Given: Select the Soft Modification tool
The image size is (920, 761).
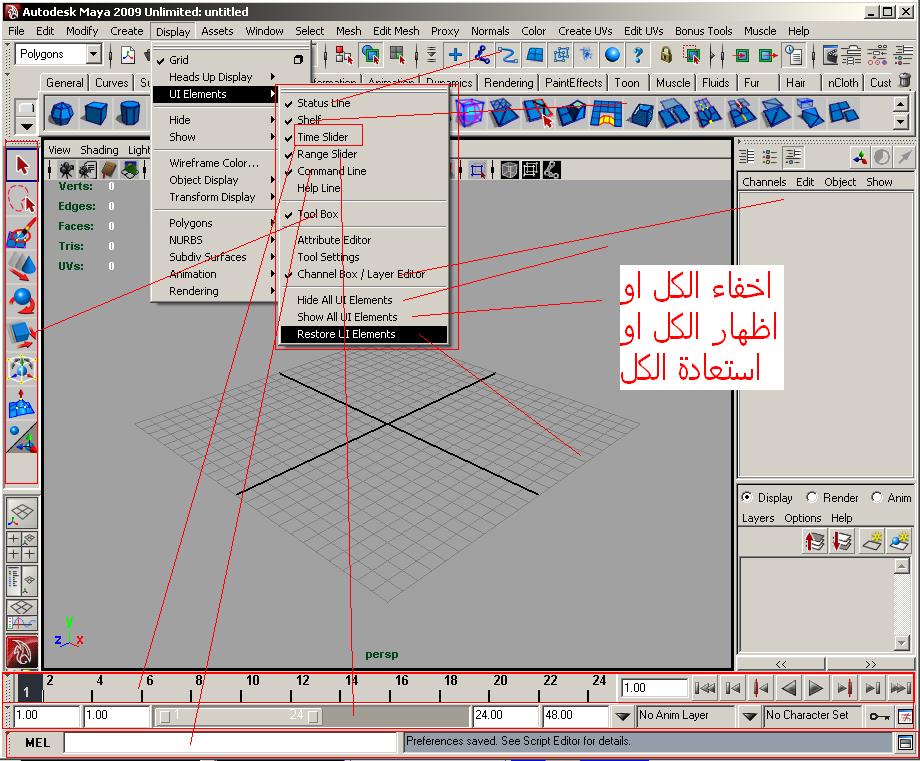Looking at the screenshot, I should click(x=22, y=404).
